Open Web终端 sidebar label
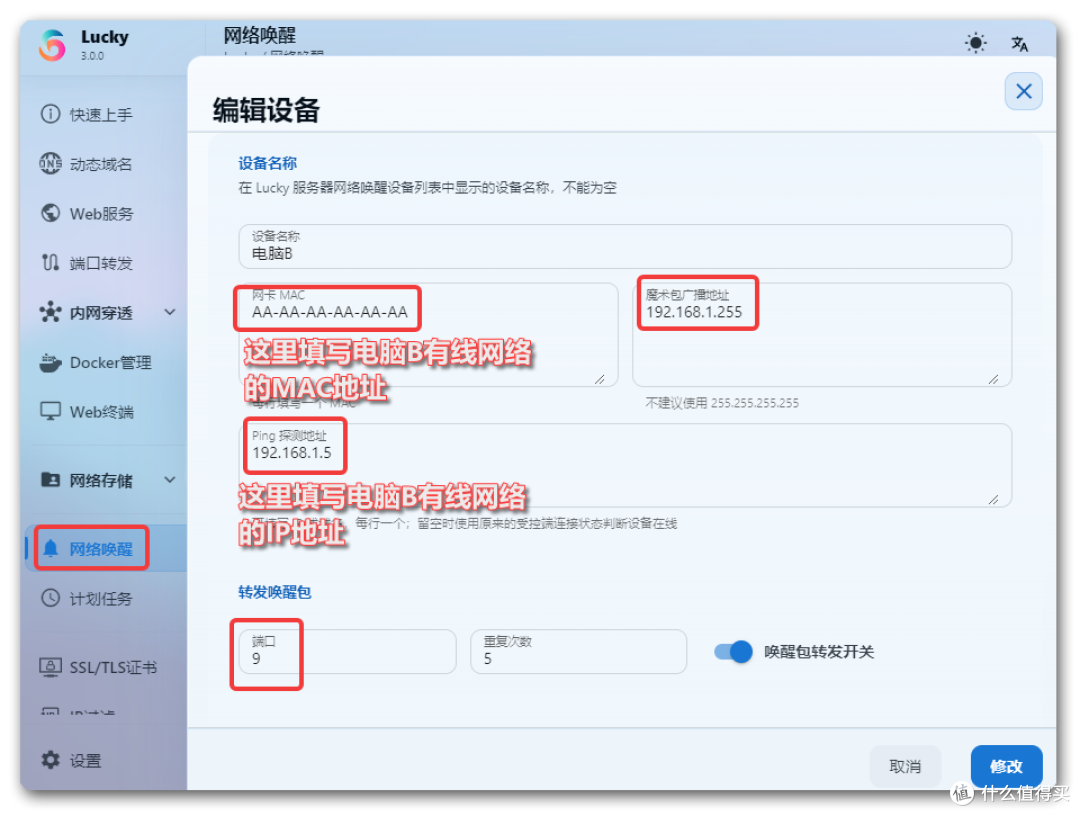 click(x=101, y=412)
